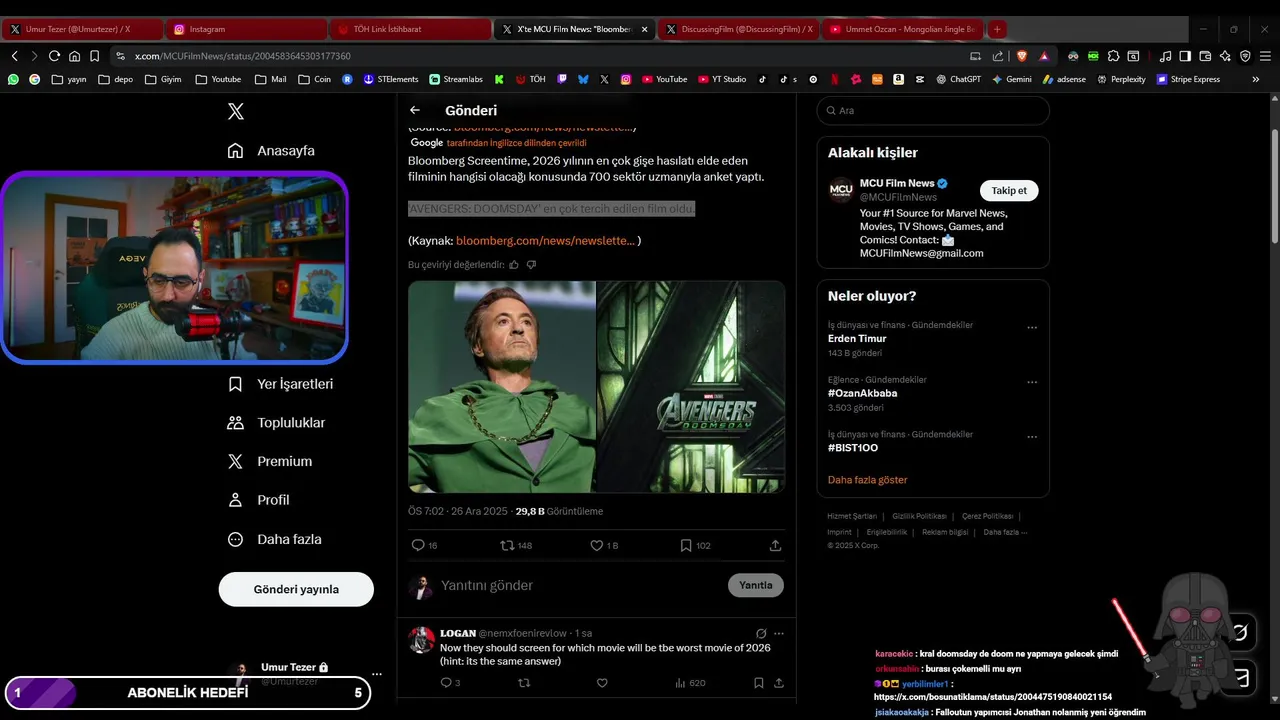This screenshot has width=1280, height=720.
Task: Switch to DiscussingFilm tab
Action: (x=737, y=29)
